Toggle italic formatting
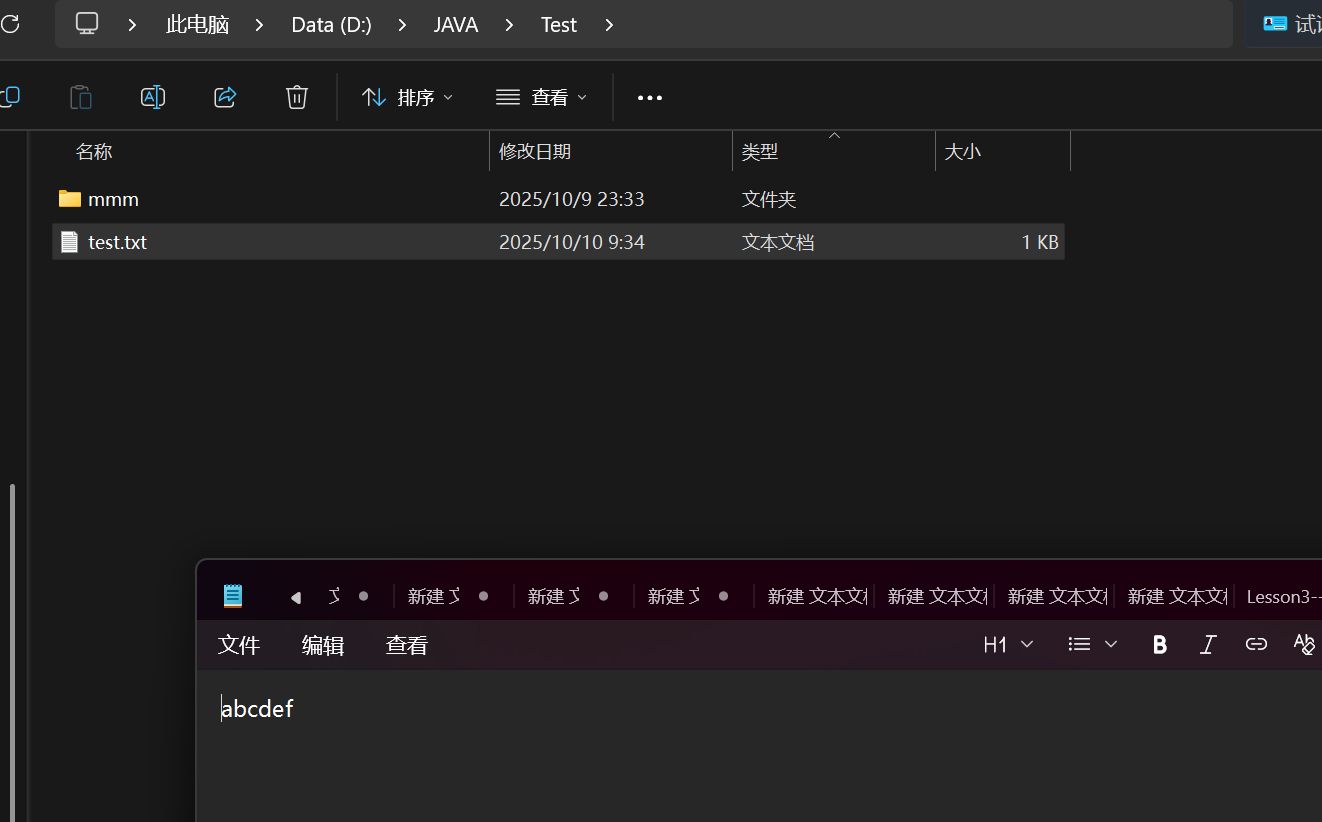Viewport: 1322px width, 822px height. coord(1207,644)
